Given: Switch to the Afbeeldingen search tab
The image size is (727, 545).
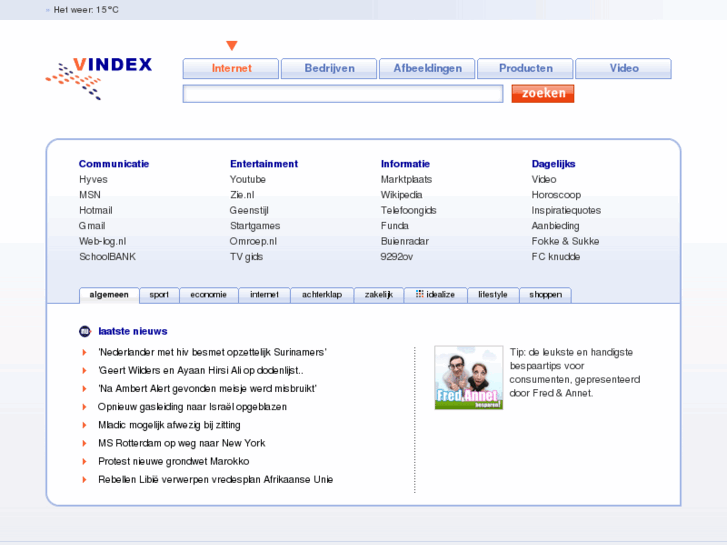Looking at the screenshot, I should [427, 69].
